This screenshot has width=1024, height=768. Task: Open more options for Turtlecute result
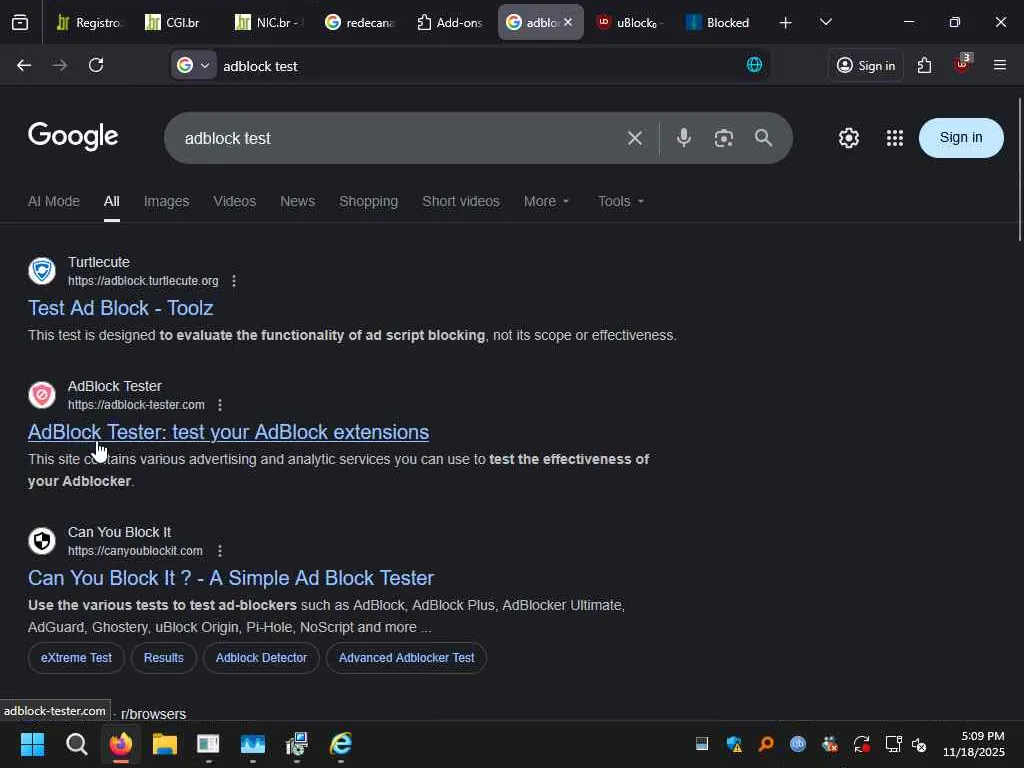(234, 281)
